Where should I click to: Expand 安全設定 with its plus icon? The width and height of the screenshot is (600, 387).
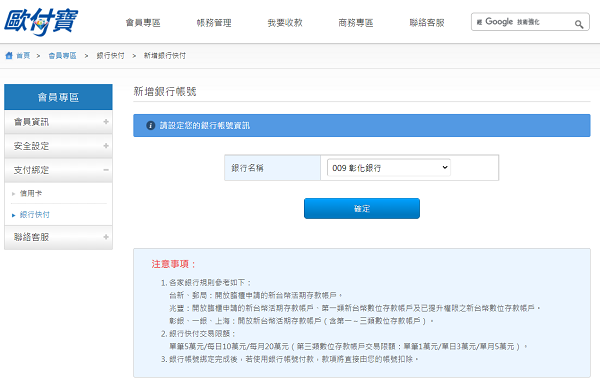tap(106, 146)
